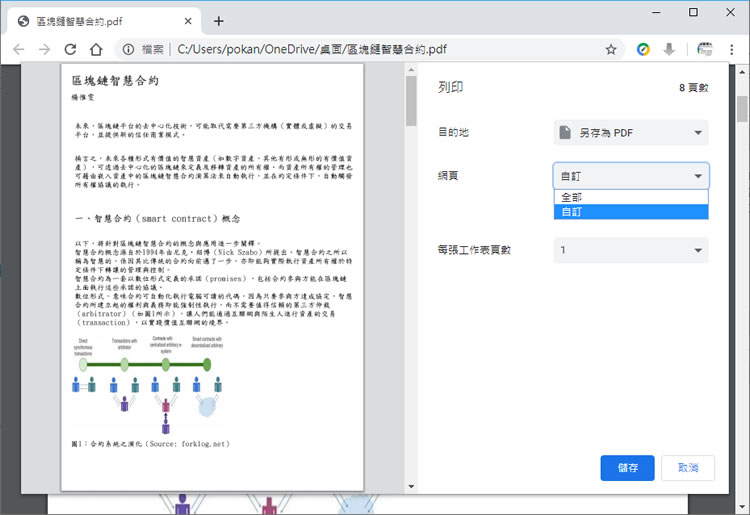Click the first page preview thumbnail
Image resolution: width=750 pixels, height=515 pixels.
click(212, 277)
